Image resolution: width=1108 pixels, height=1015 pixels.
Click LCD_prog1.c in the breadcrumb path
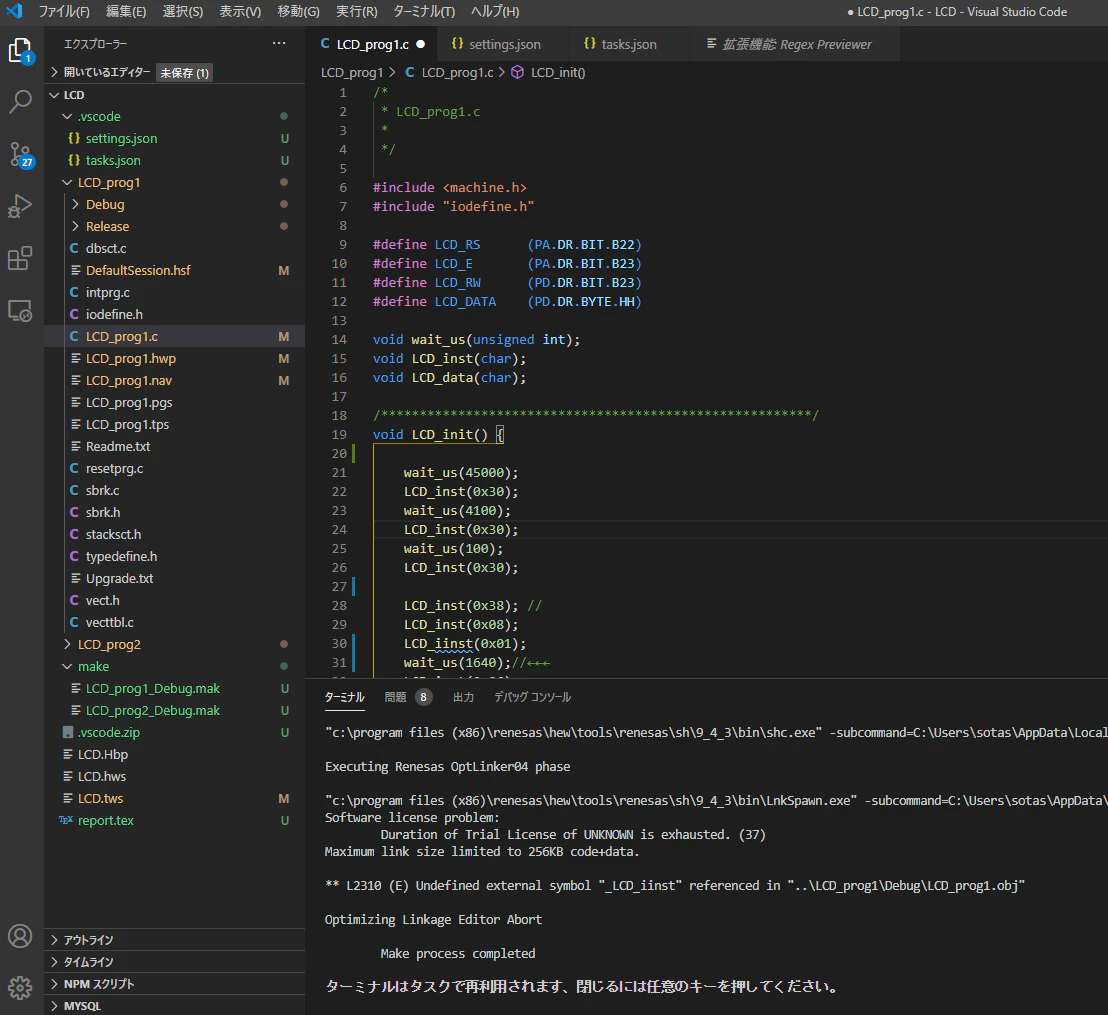click(x=457, y=72)
